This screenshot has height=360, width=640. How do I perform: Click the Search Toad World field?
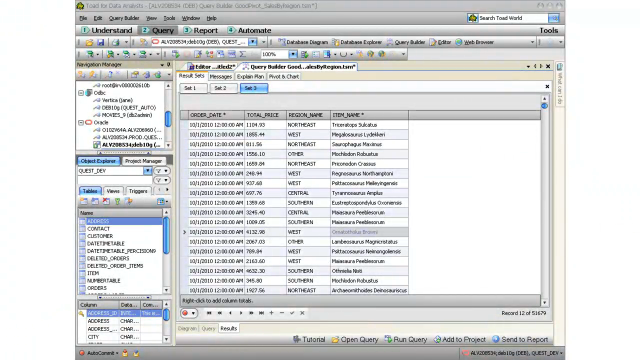(513, 18)
